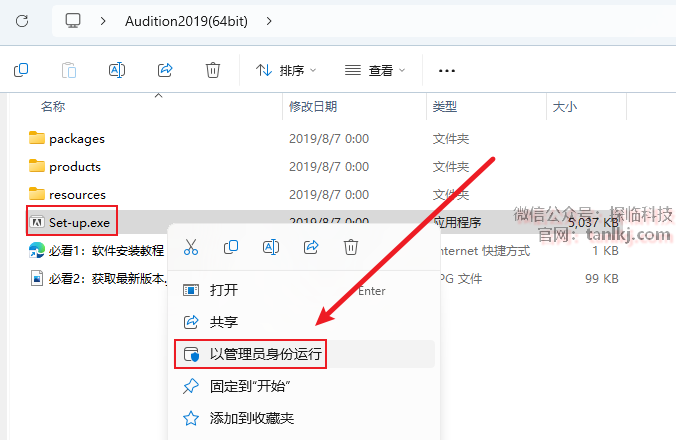Select the packages folder
The width and height of the screenshot is (676, 440).
[x=77, y=139]
